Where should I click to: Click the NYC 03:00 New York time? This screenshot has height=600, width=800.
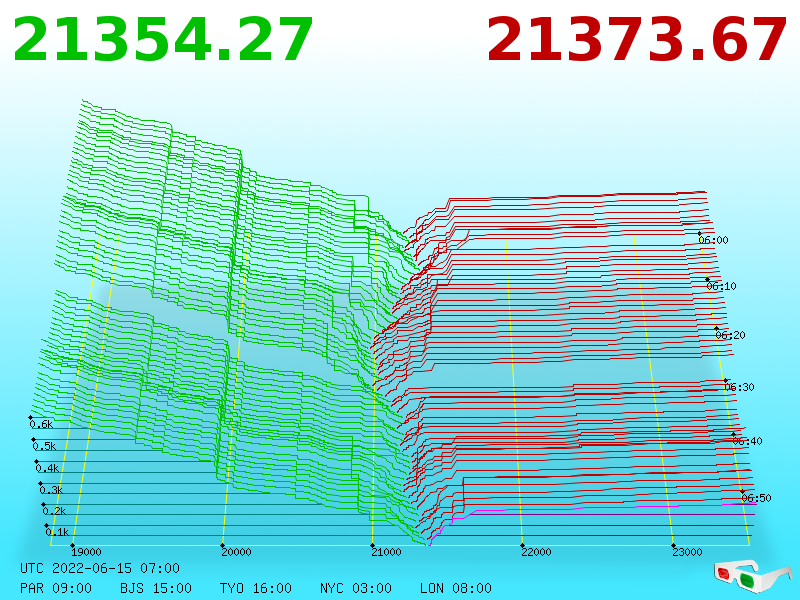tap(356, 588)
